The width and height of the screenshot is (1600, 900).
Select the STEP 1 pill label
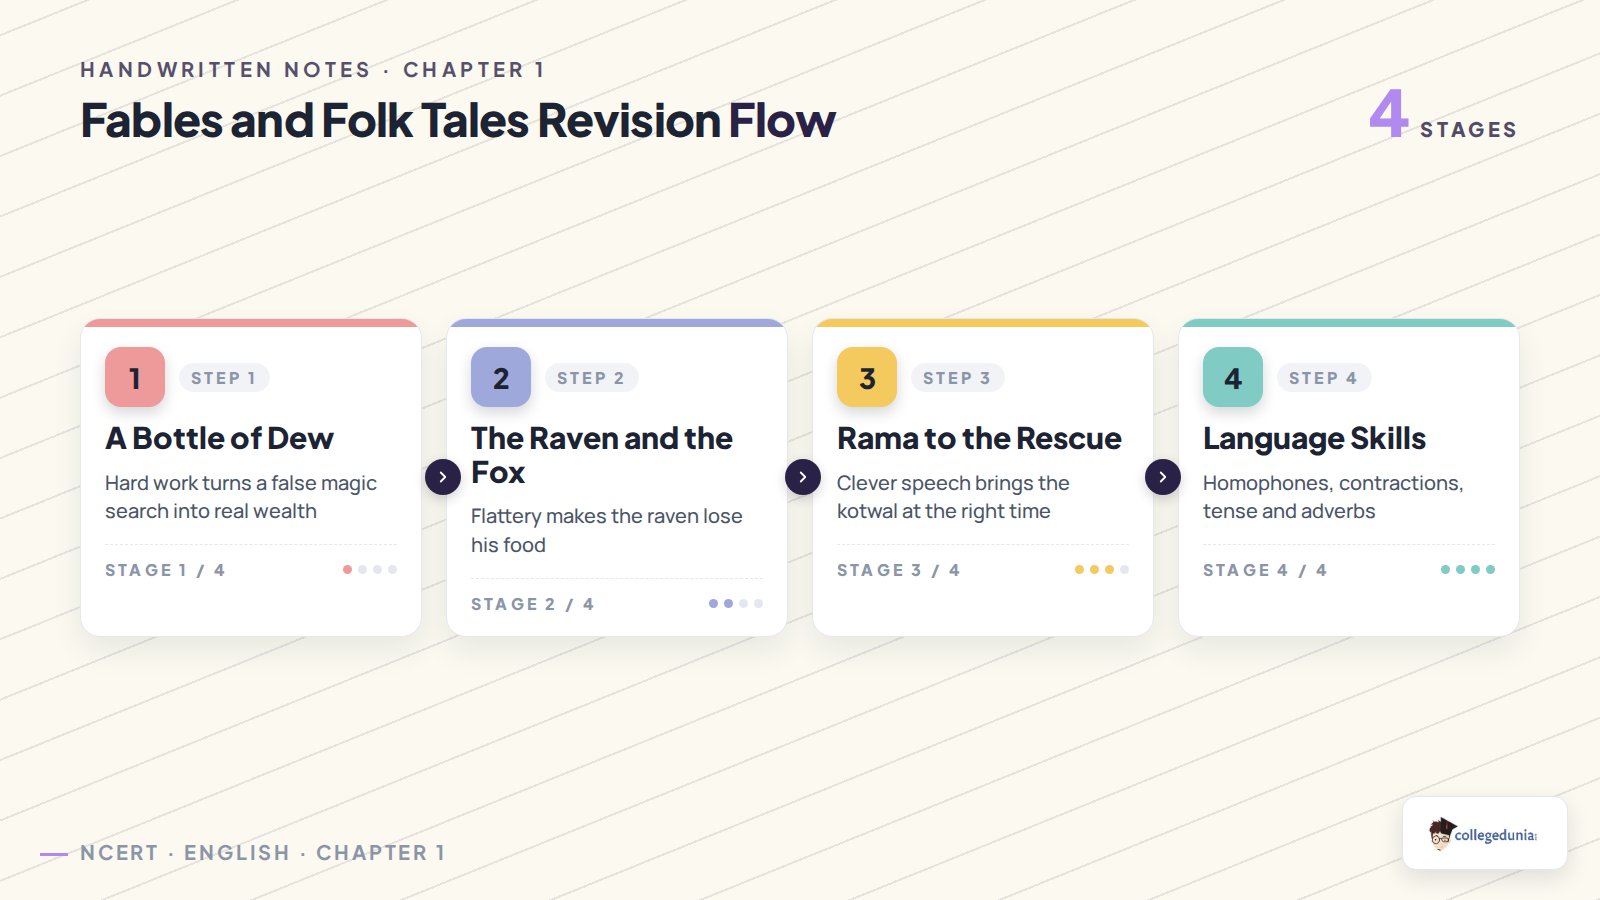(224, 378)
